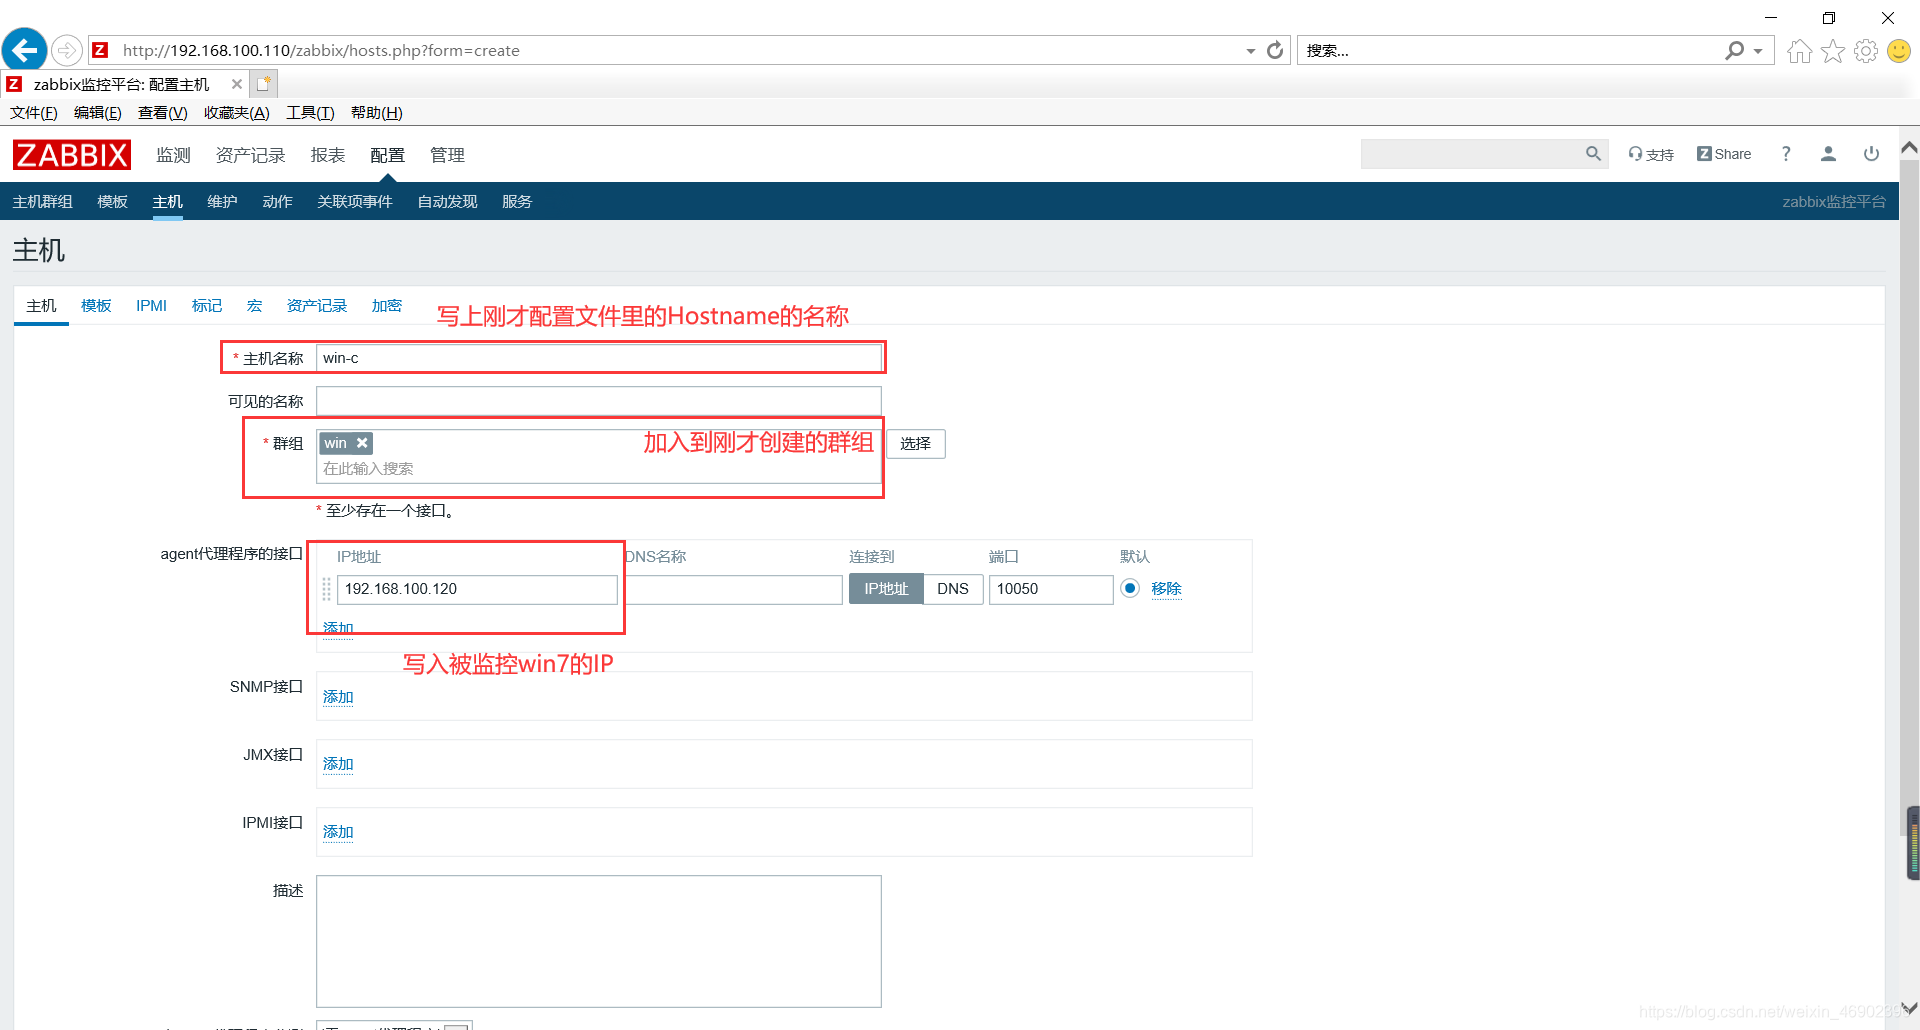
Task: Add a JMX接口 via 添加
Action: (x=338, y=764)
